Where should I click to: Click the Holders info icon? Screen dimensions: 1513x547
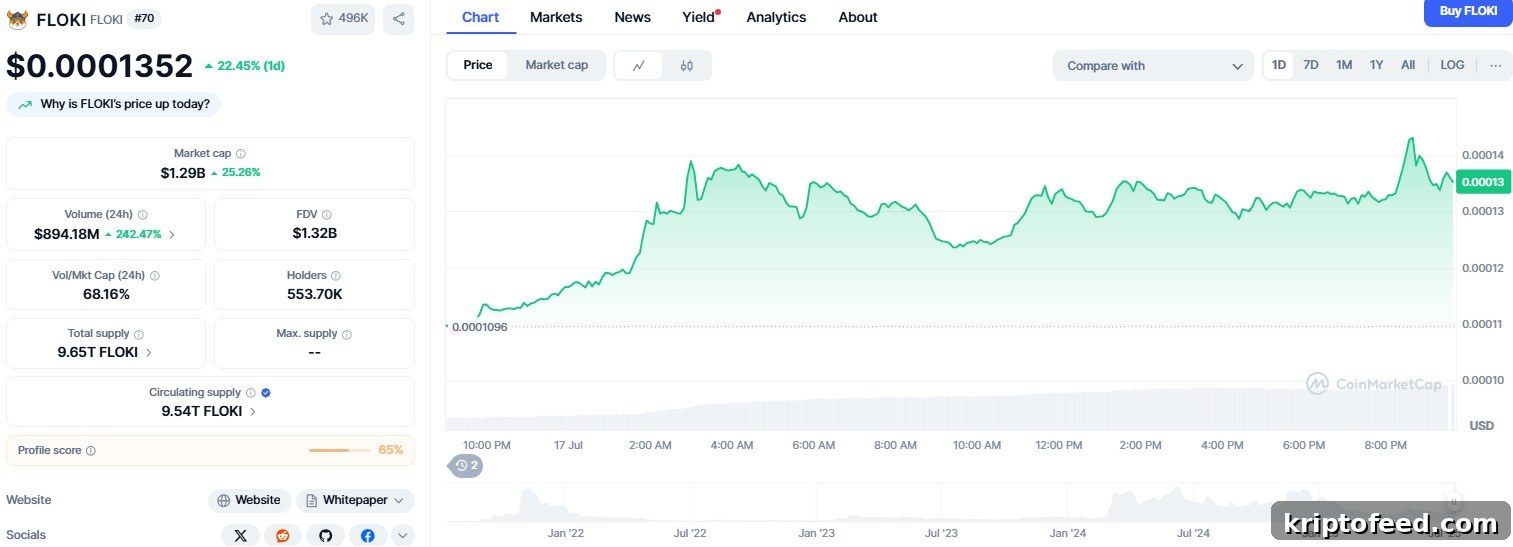(x=336, y=276)
